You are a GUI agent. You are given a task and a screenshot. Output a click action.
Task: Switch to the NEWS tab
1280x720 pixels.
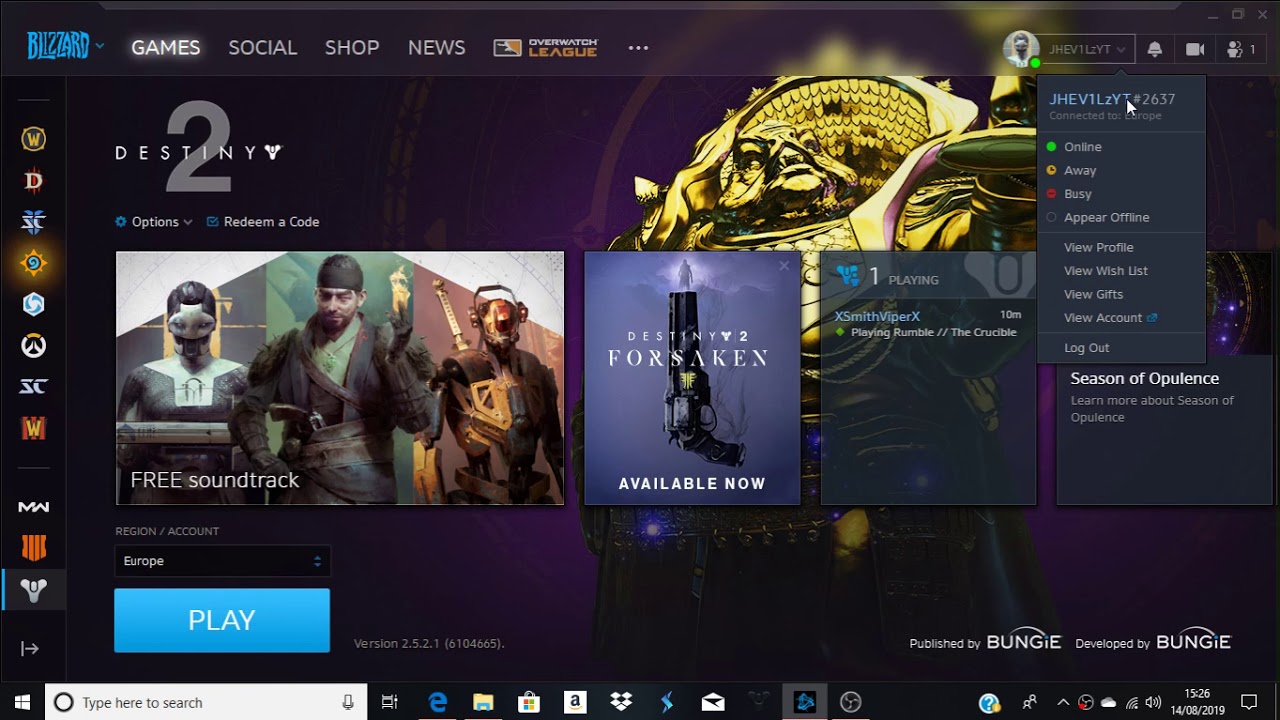(x=436, y=48)
